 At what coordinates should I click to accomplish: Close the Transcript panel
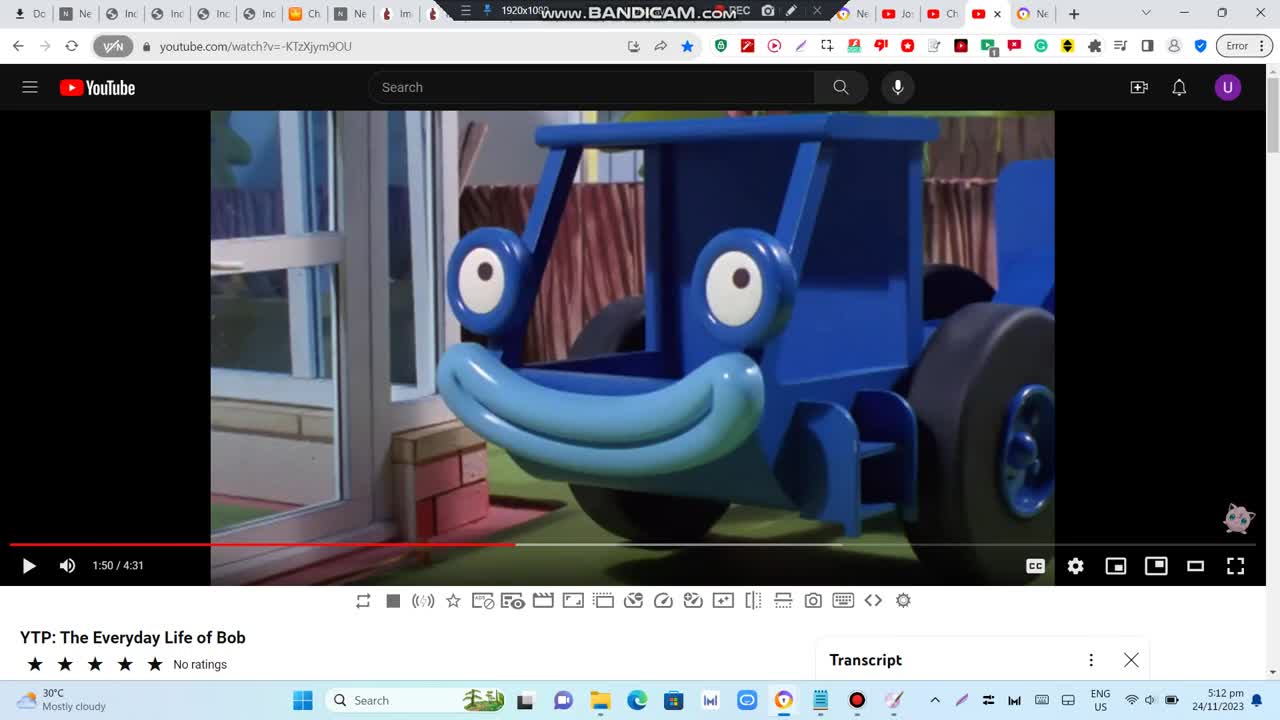pyautogui.click(x=1131, y=660)
